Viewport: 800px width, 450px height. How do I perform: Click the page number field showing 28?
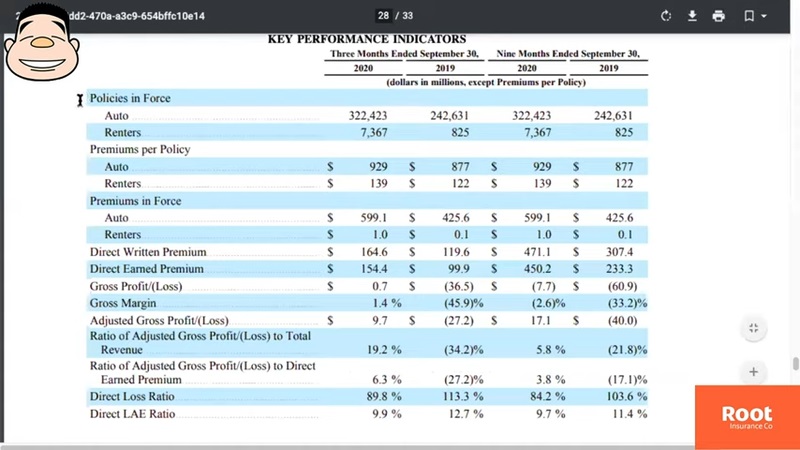point(384,16)
